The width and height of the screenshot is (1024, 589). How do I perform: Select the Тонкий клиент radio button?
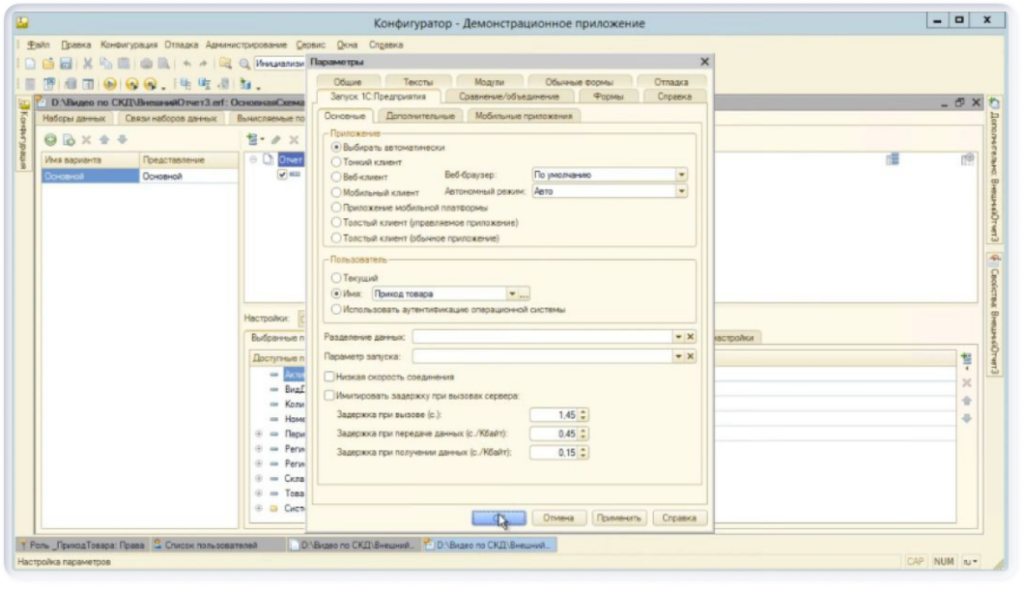coord(336,161)
